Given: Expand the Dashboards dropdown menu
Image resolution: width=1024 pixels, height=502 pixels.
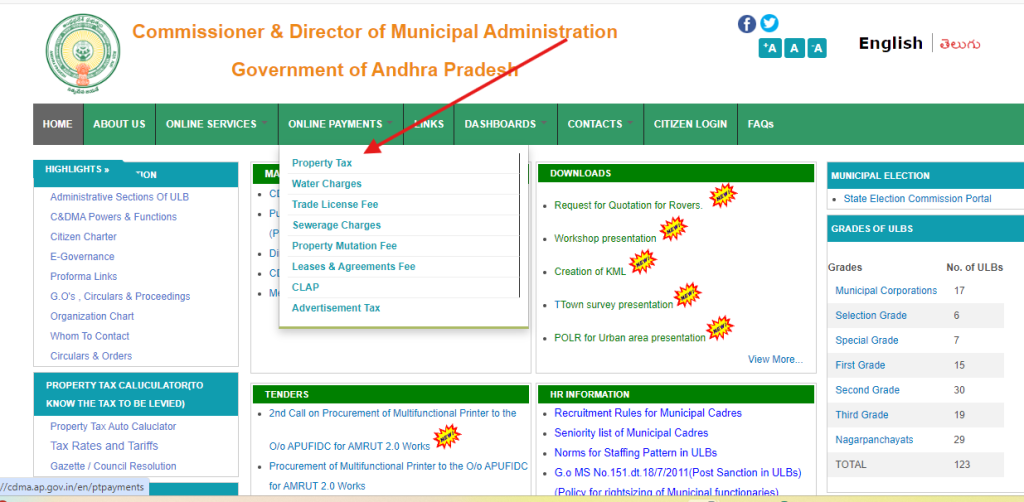Looking at the screenshot, I should pos(500,124).
